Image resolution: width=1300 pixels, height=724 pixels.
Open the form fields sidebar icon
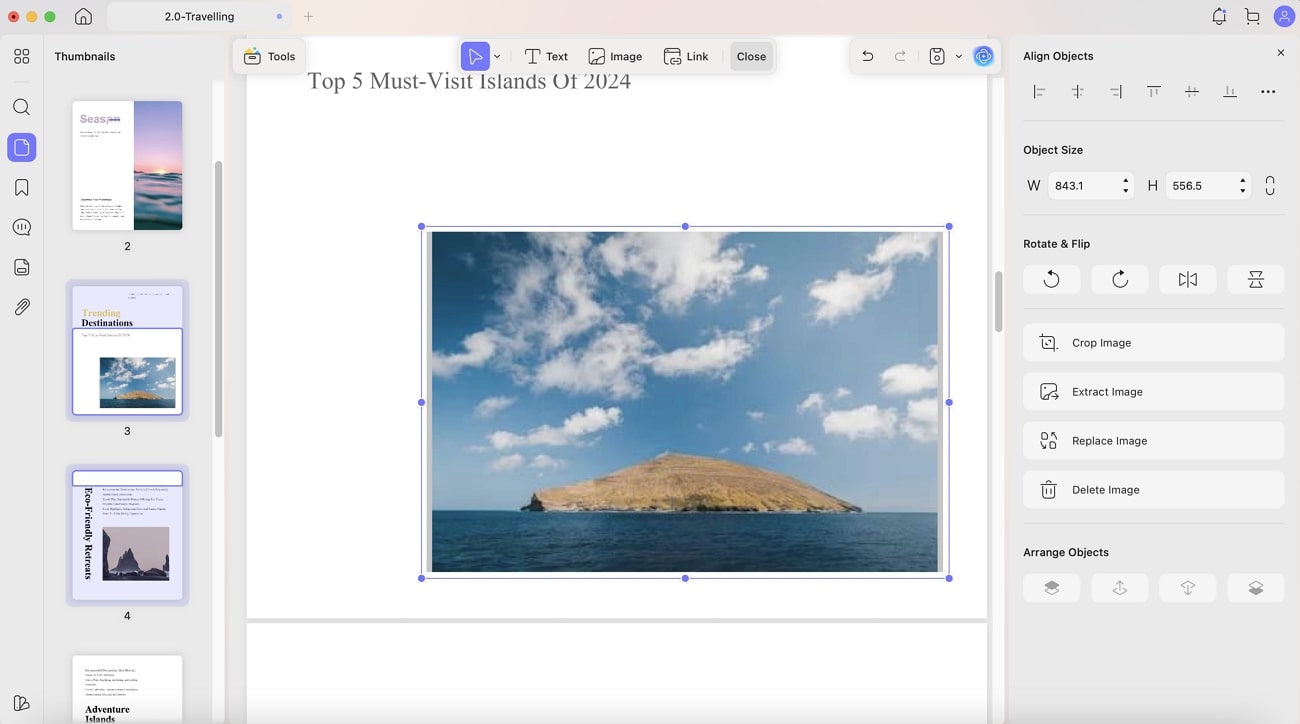pos(21,267)
